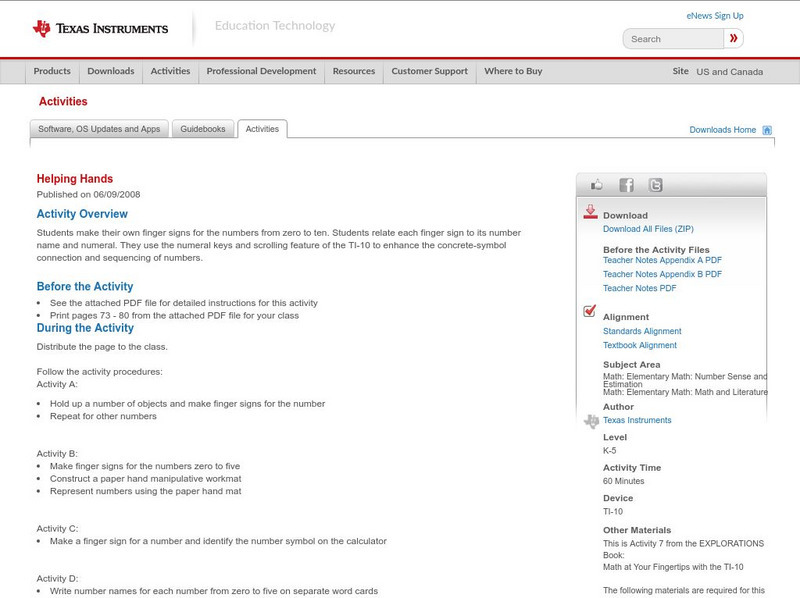Switch to the Guidebooks tab
Image resolution: width=800 pixels, height=598 pixels.
[x=203, y=129]
